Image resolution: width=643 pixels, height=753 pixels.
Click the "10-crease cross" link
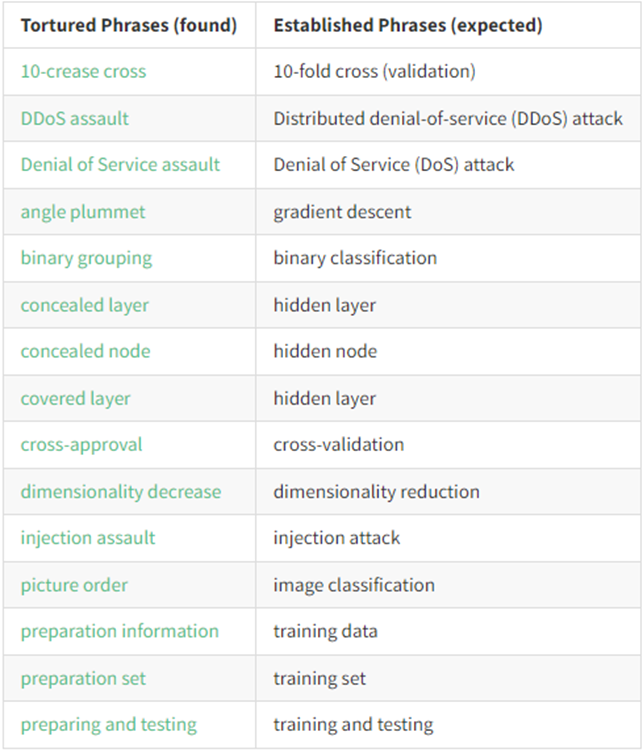tap(83, 72)
